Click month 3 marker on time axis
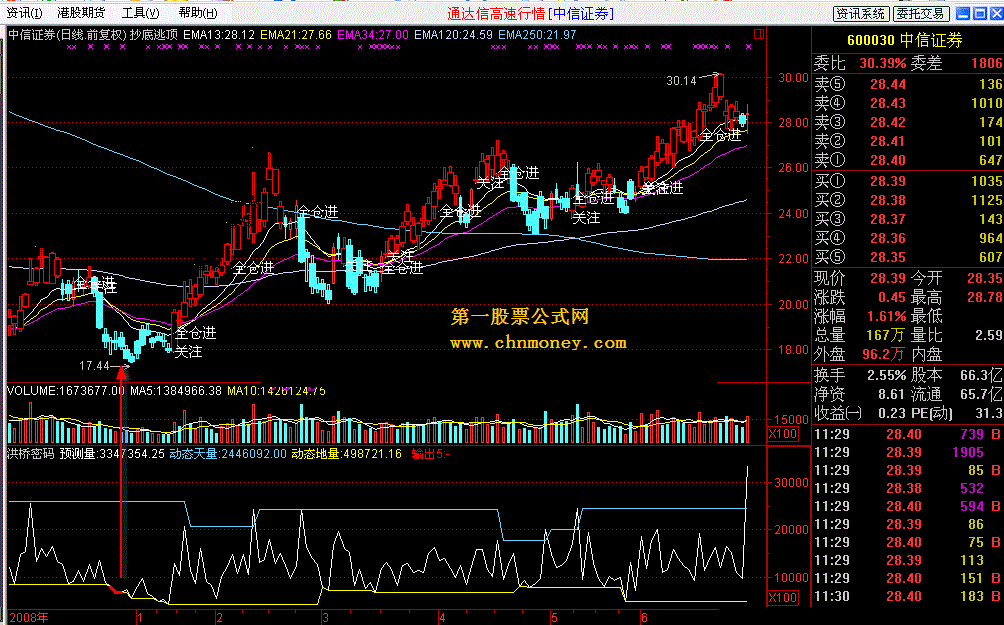The width and height of the screenshot is (1004, 625). [x=325, y=618]
